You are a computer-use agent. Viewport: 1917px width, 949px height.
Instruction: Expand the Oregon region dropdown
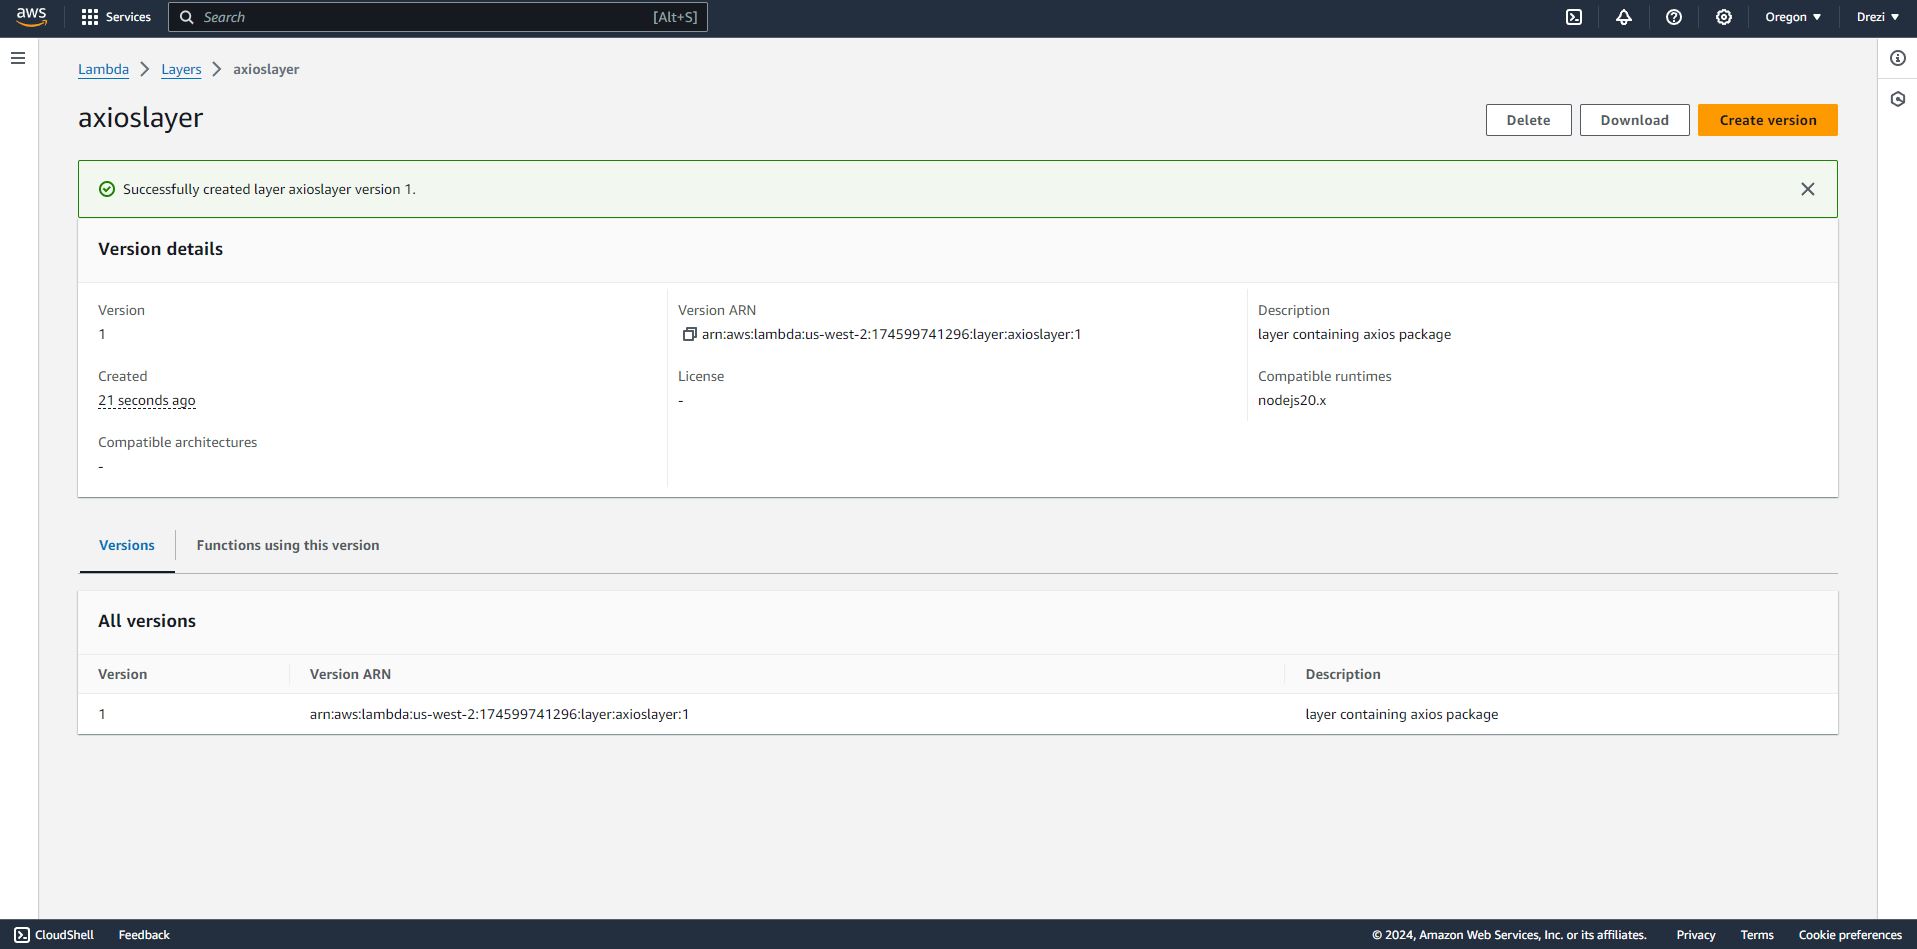(1793, 17)
